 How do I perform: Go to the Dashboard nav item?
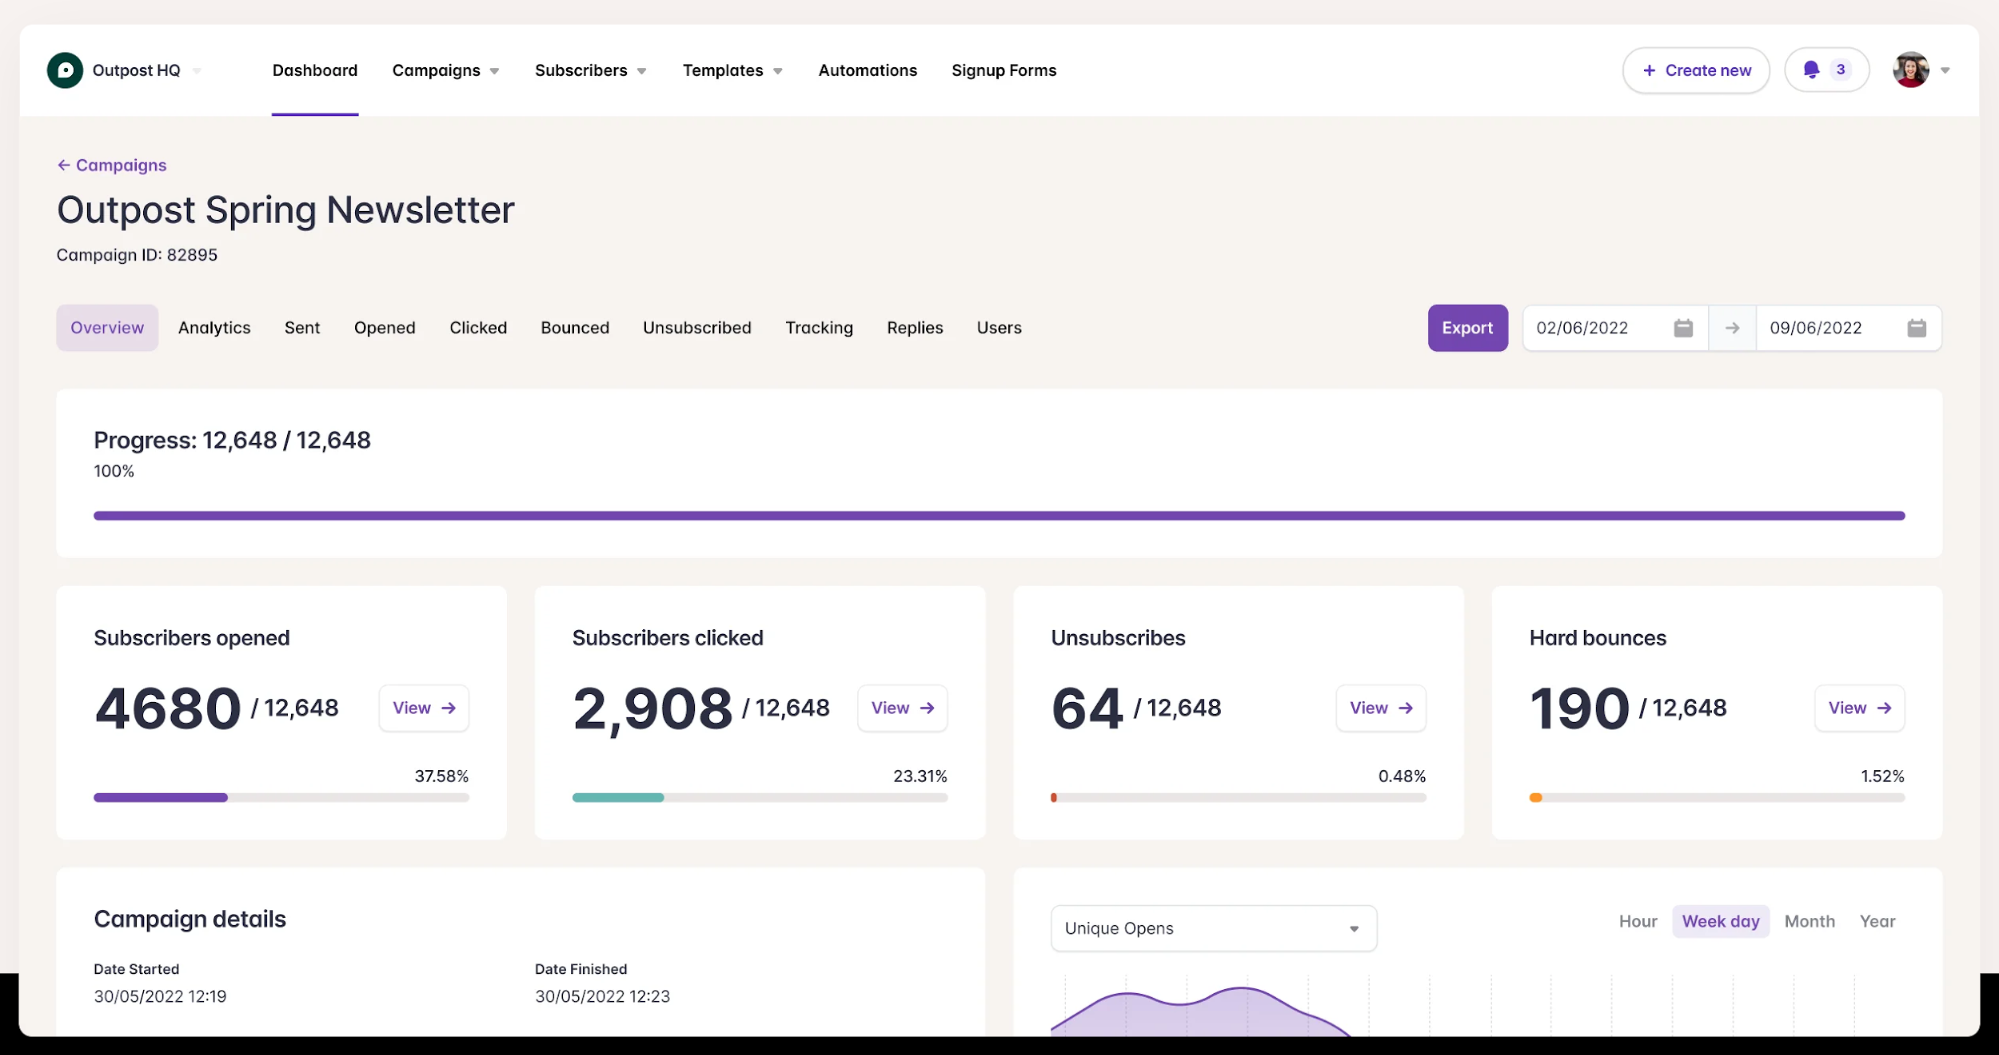click(315, 70)
